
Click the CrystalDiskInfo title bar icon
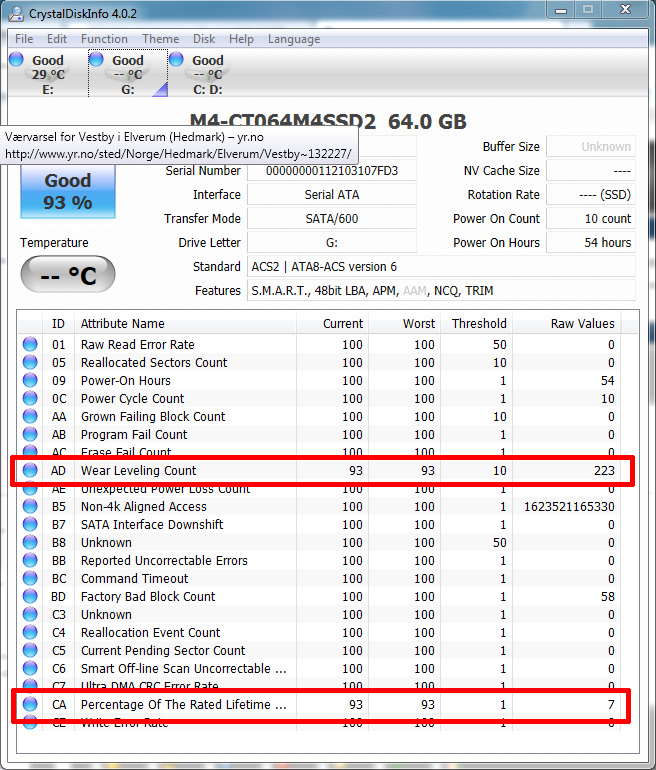[16, 13]
